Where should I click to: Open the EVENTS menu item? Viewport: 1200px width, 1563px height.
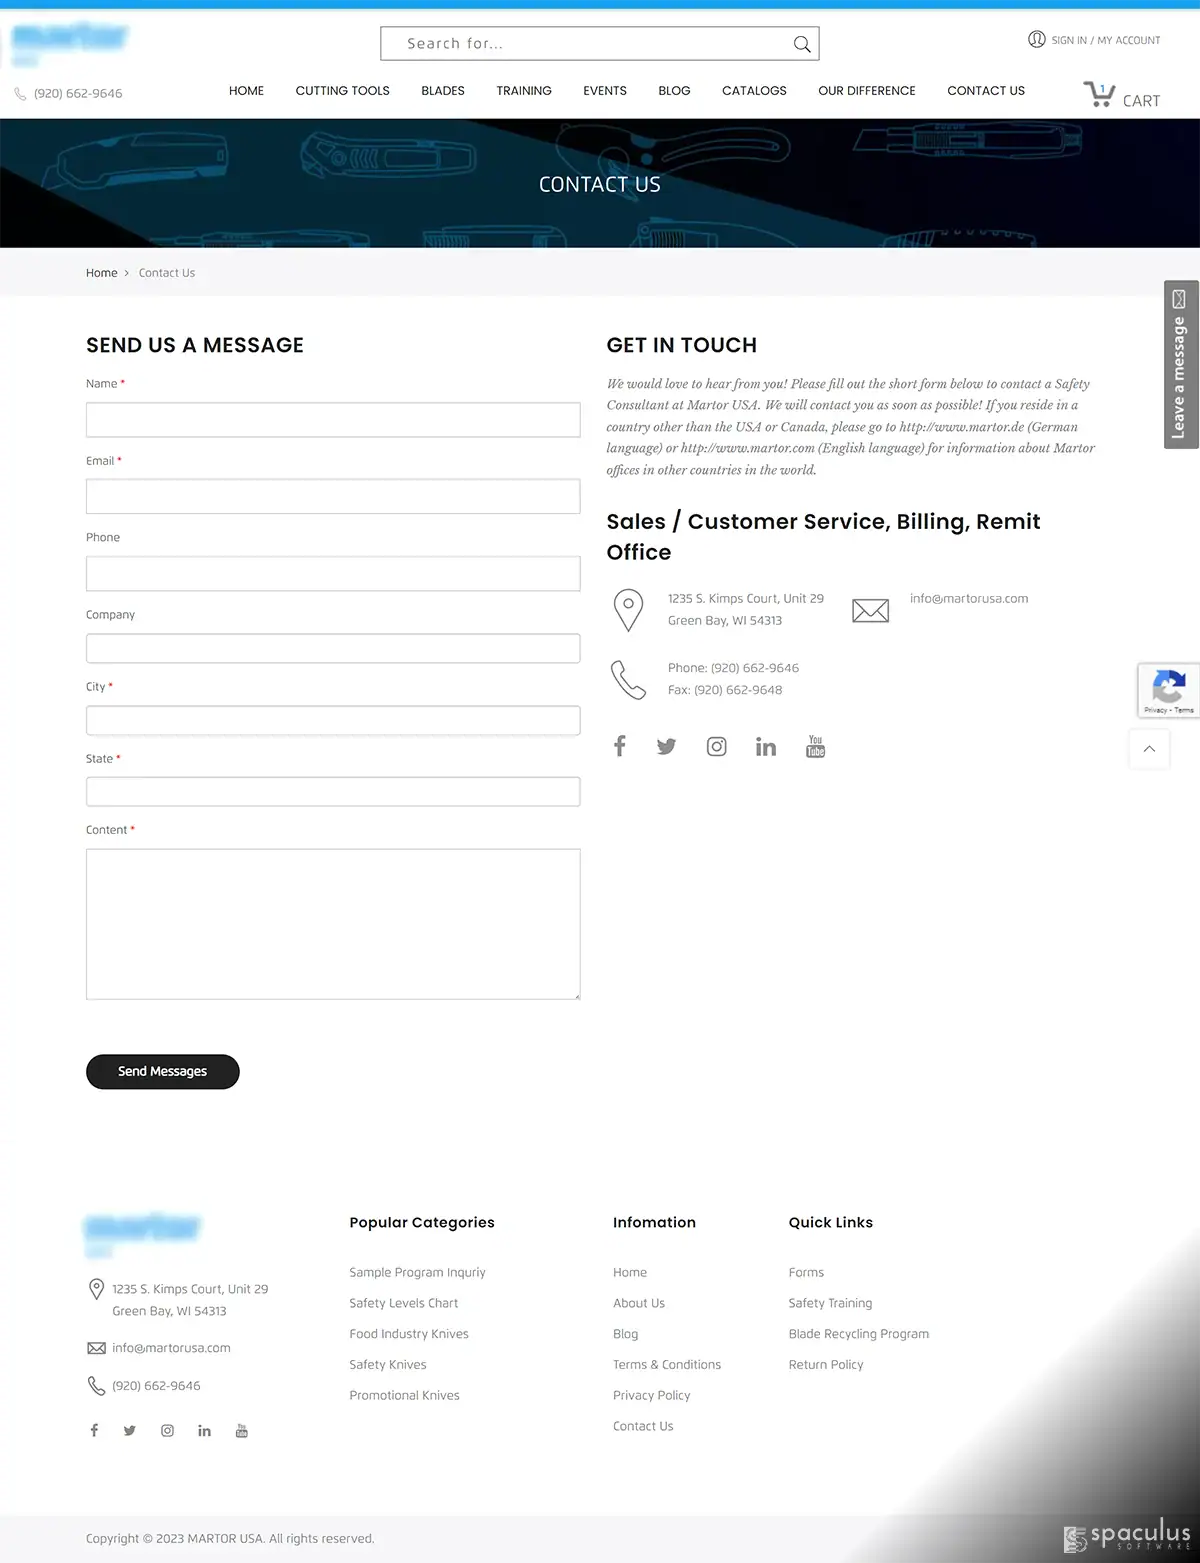click(x=605, y=91)
